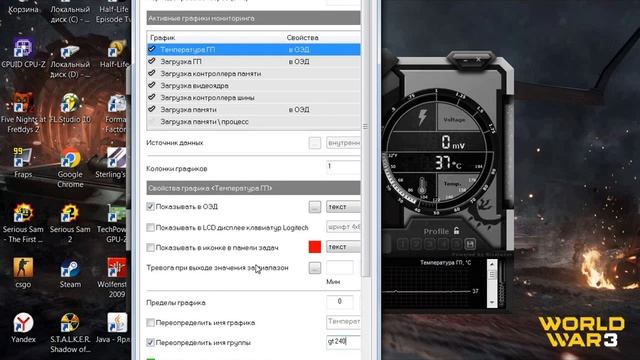Click the Пределы графика minimum field
Image resolution: width=640 pixels, height=360 pixels.
(340, 302)
